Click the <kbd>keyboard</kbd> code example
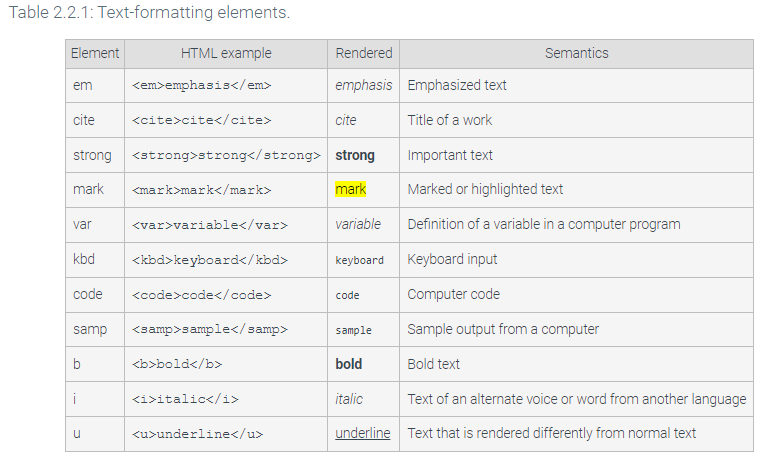The width and height of the screenshot is (773, 468). point(209,260)
